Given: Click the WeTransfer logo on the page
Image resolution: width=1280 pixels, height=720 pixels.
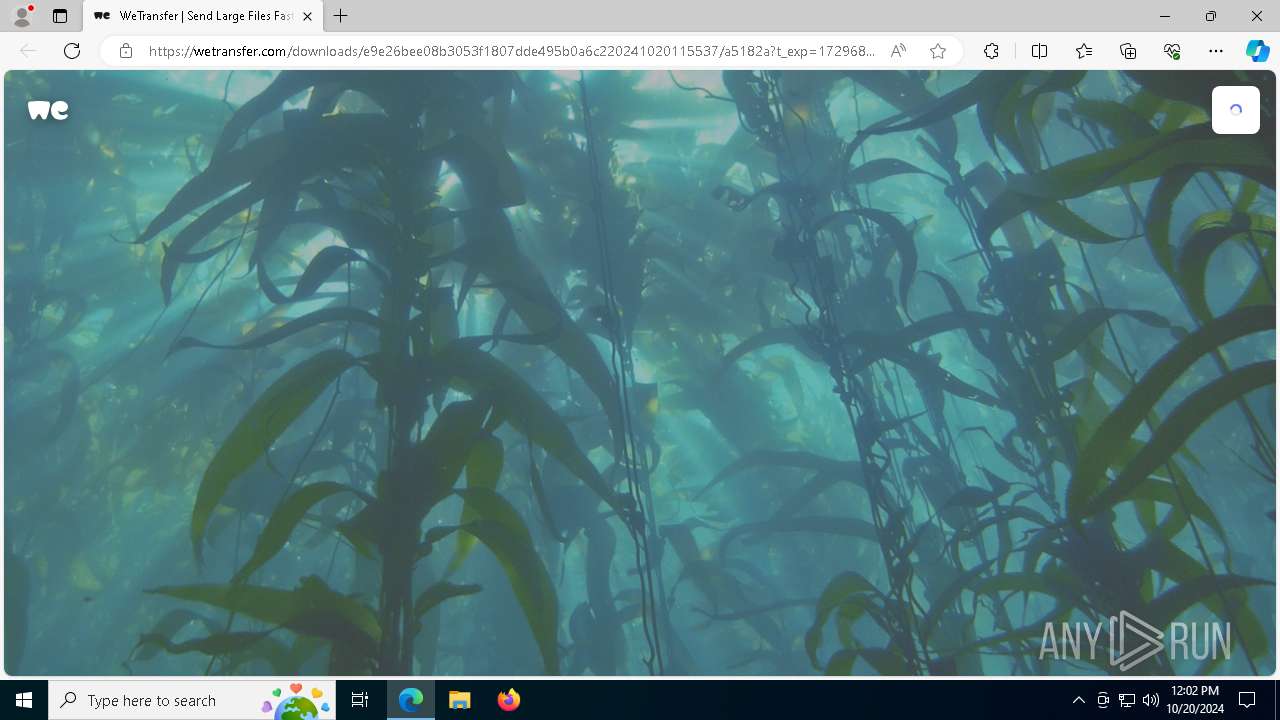Looking at the screenshot, I should [x=48, y=110].
